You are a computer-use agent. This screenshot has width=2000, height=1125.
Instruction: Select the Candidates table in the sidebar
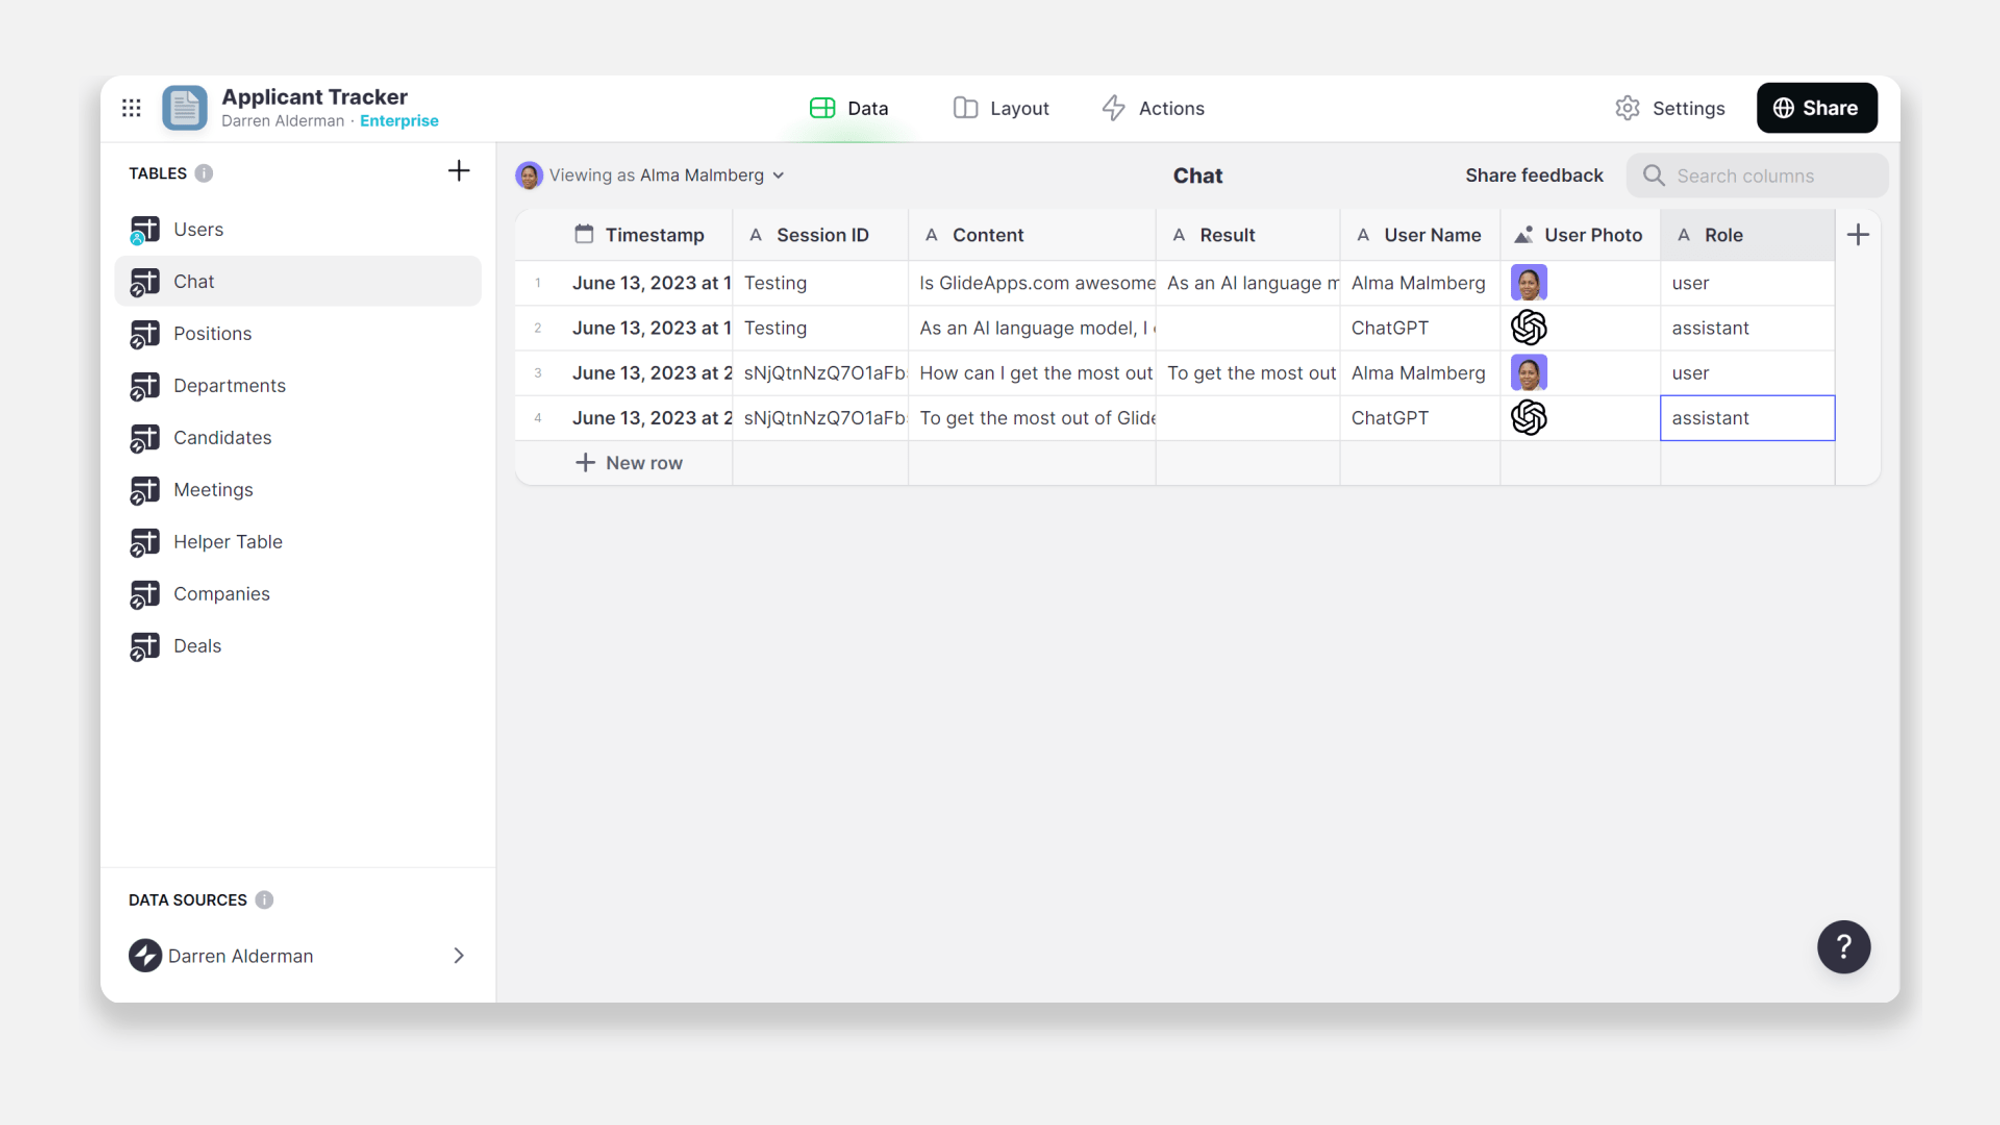pyautogui.click(x=222, y=437)
